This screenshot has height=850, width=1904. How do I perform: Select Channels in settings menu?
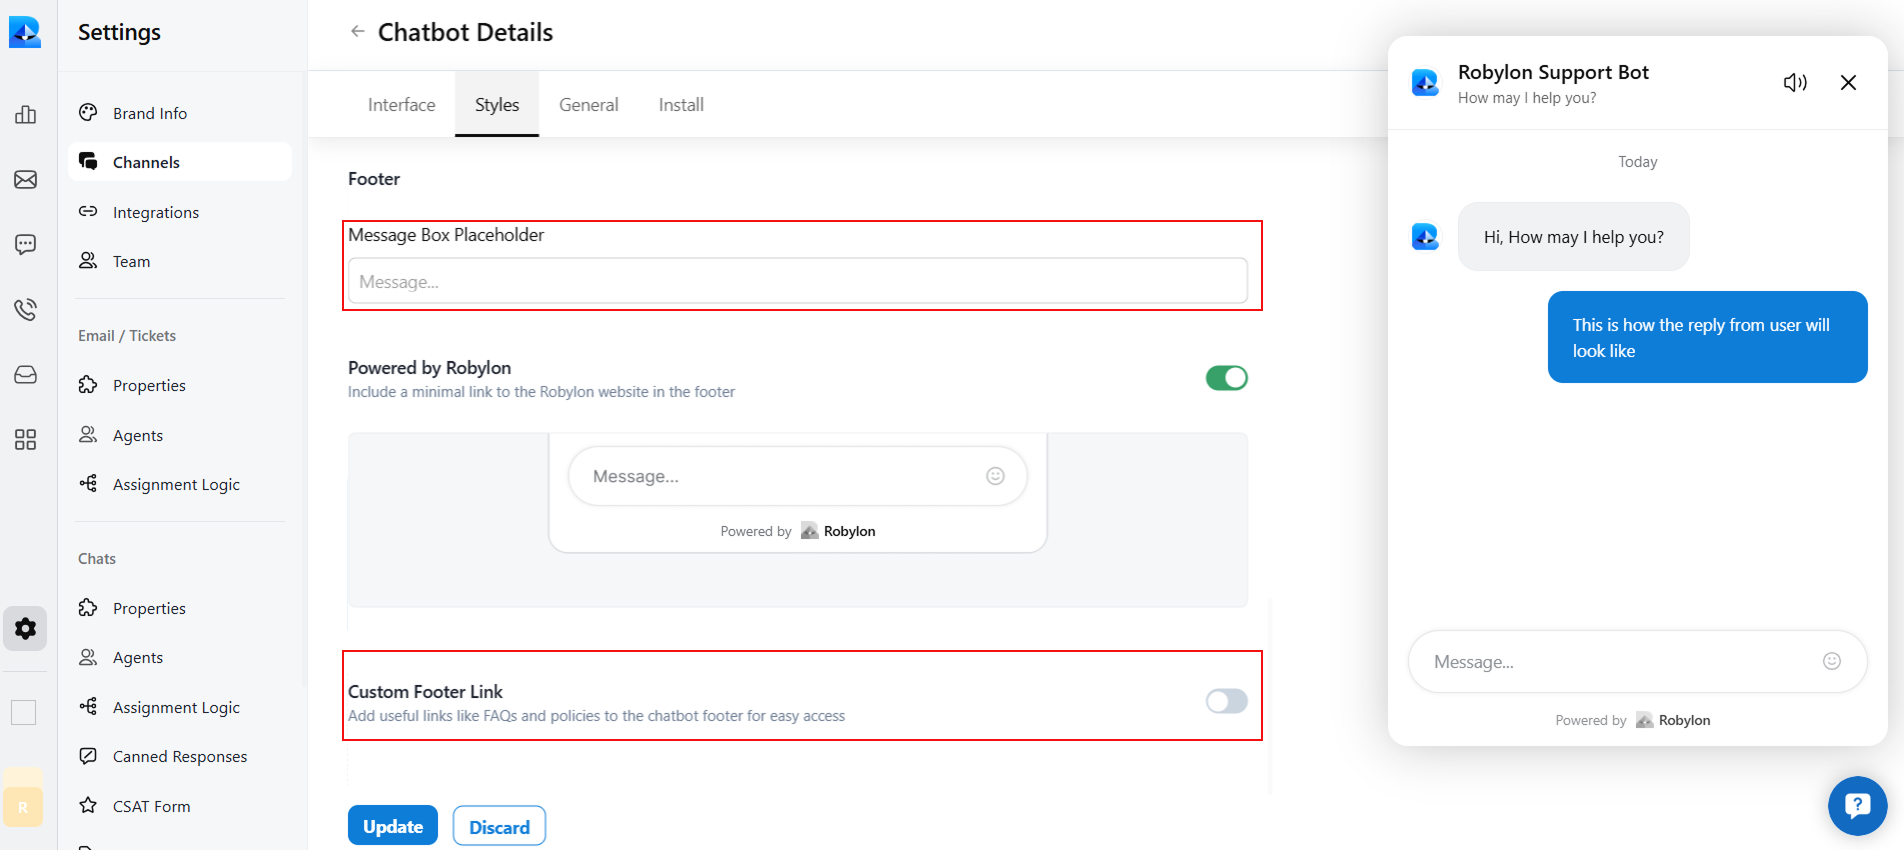(x=180, y=162)
